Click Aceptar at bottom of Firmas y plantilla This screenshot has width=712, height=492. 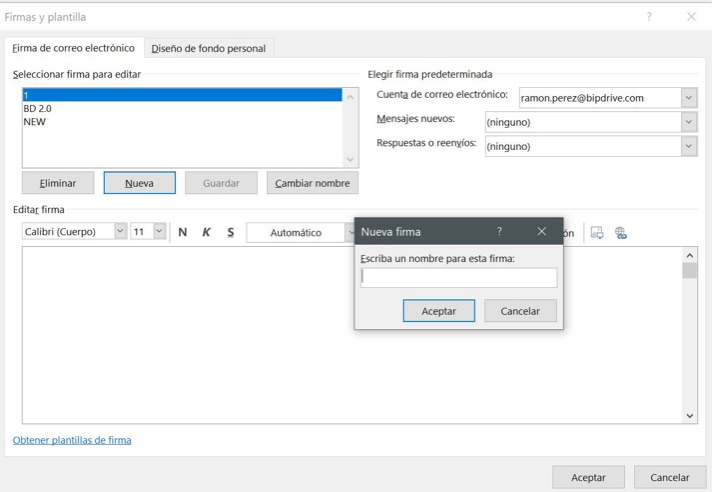[588, 477]
